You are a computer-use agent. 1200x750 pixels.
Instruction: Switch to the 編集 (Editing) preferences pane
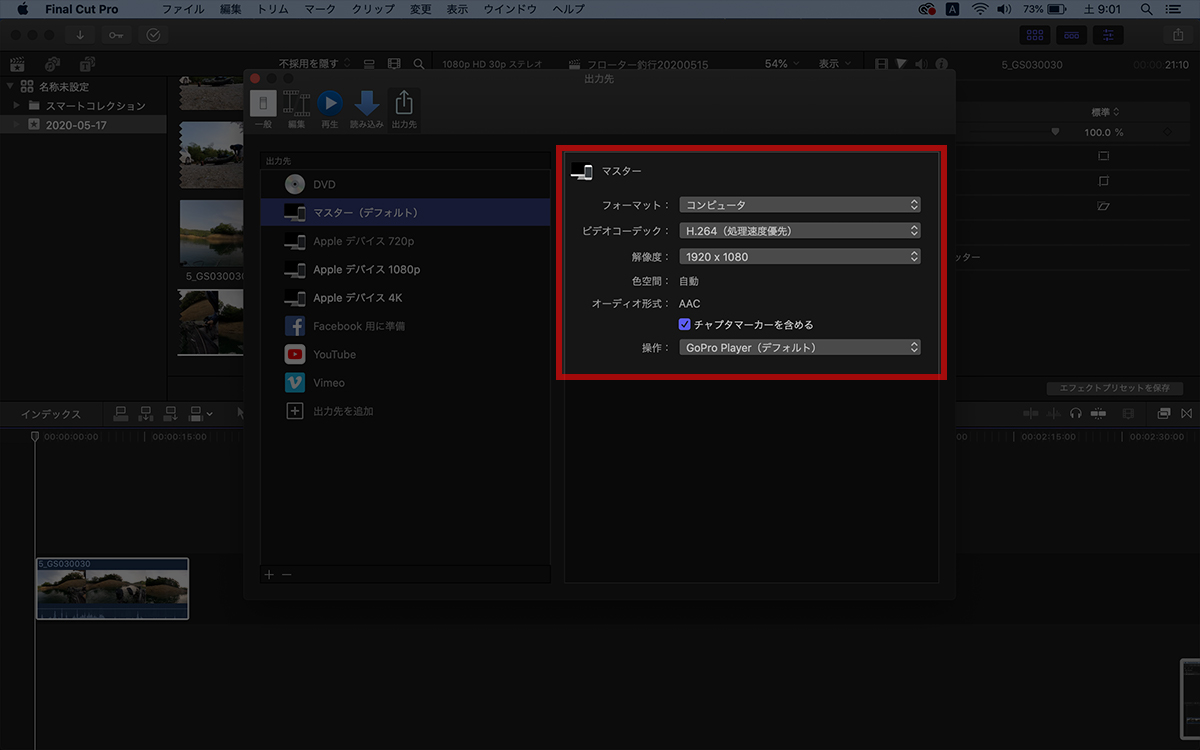pos(296,109)
